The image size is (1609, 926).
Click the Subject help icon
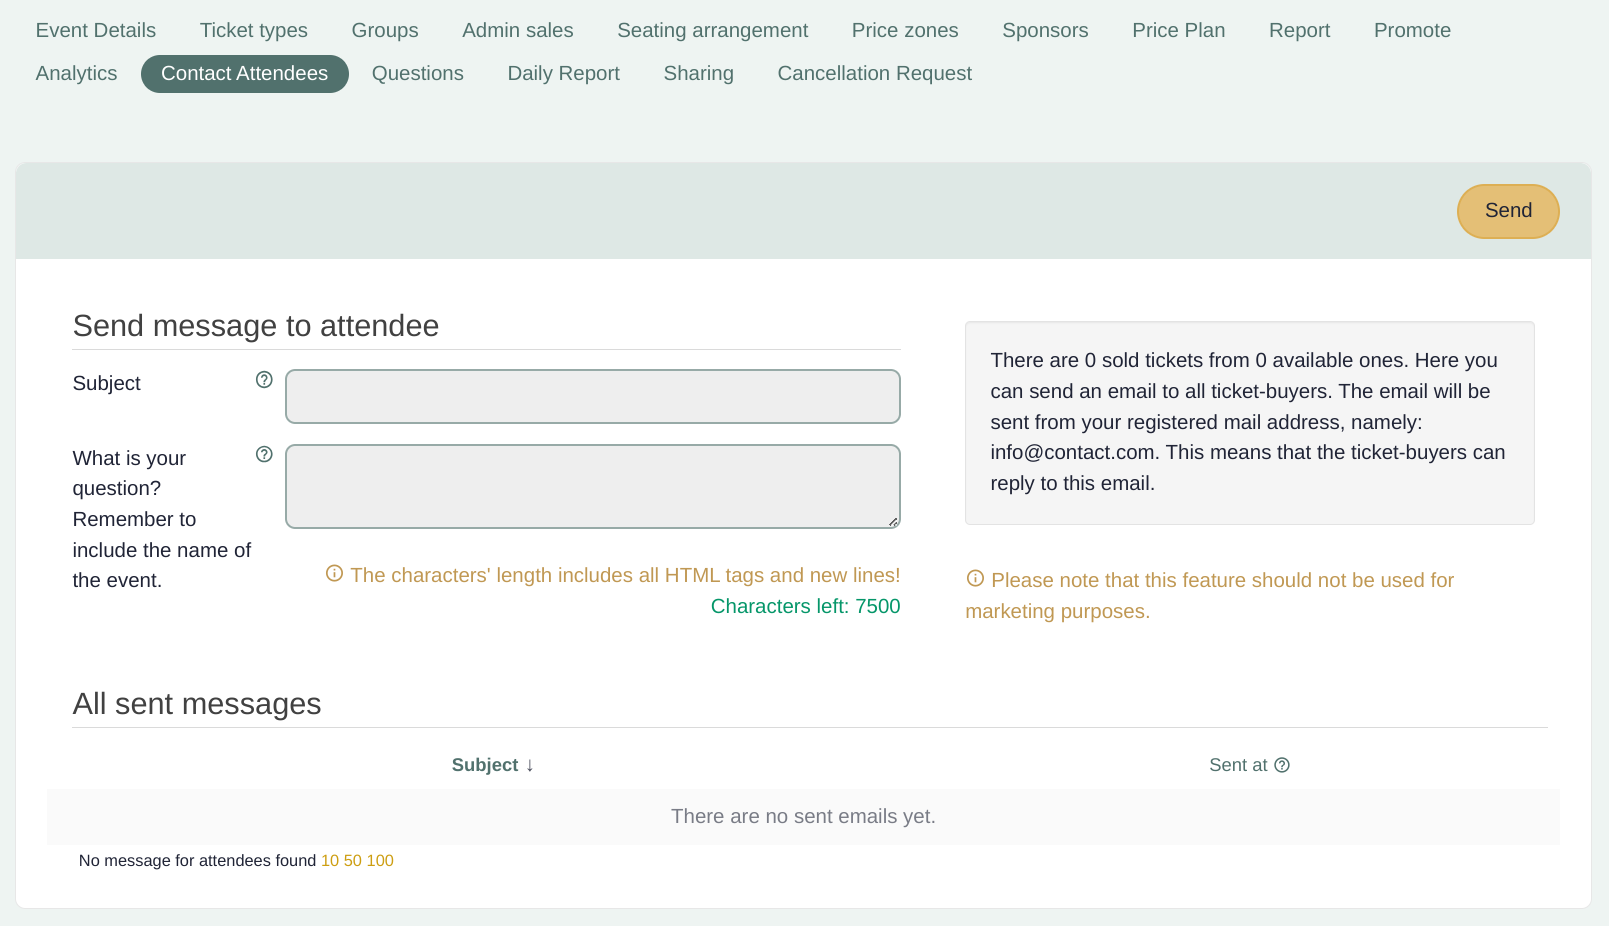(x=264, y=380)
